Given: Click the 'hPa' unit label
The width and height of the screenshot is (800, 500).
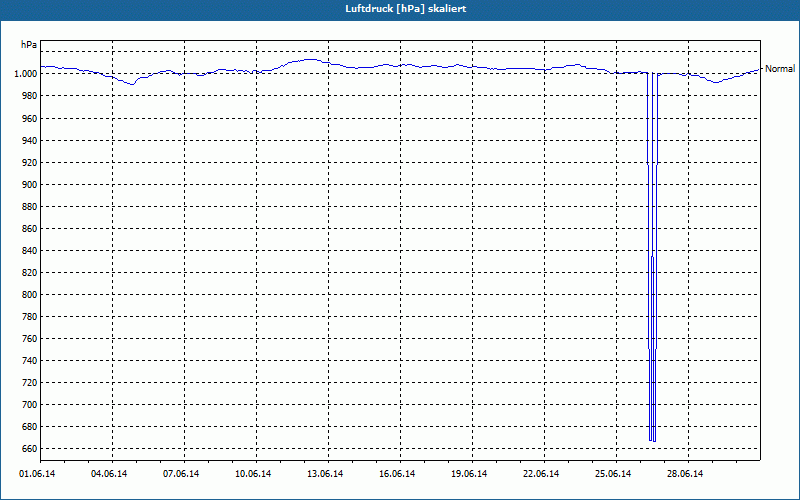Looking at the screenshot, I should (29, 45).
